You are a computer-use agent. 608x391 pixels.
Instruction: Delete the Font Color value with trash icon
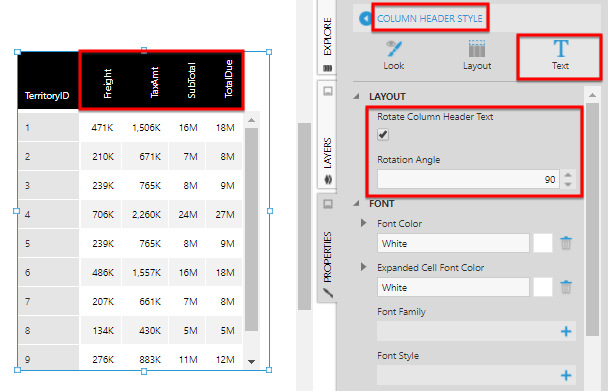[x=566, y=243]
